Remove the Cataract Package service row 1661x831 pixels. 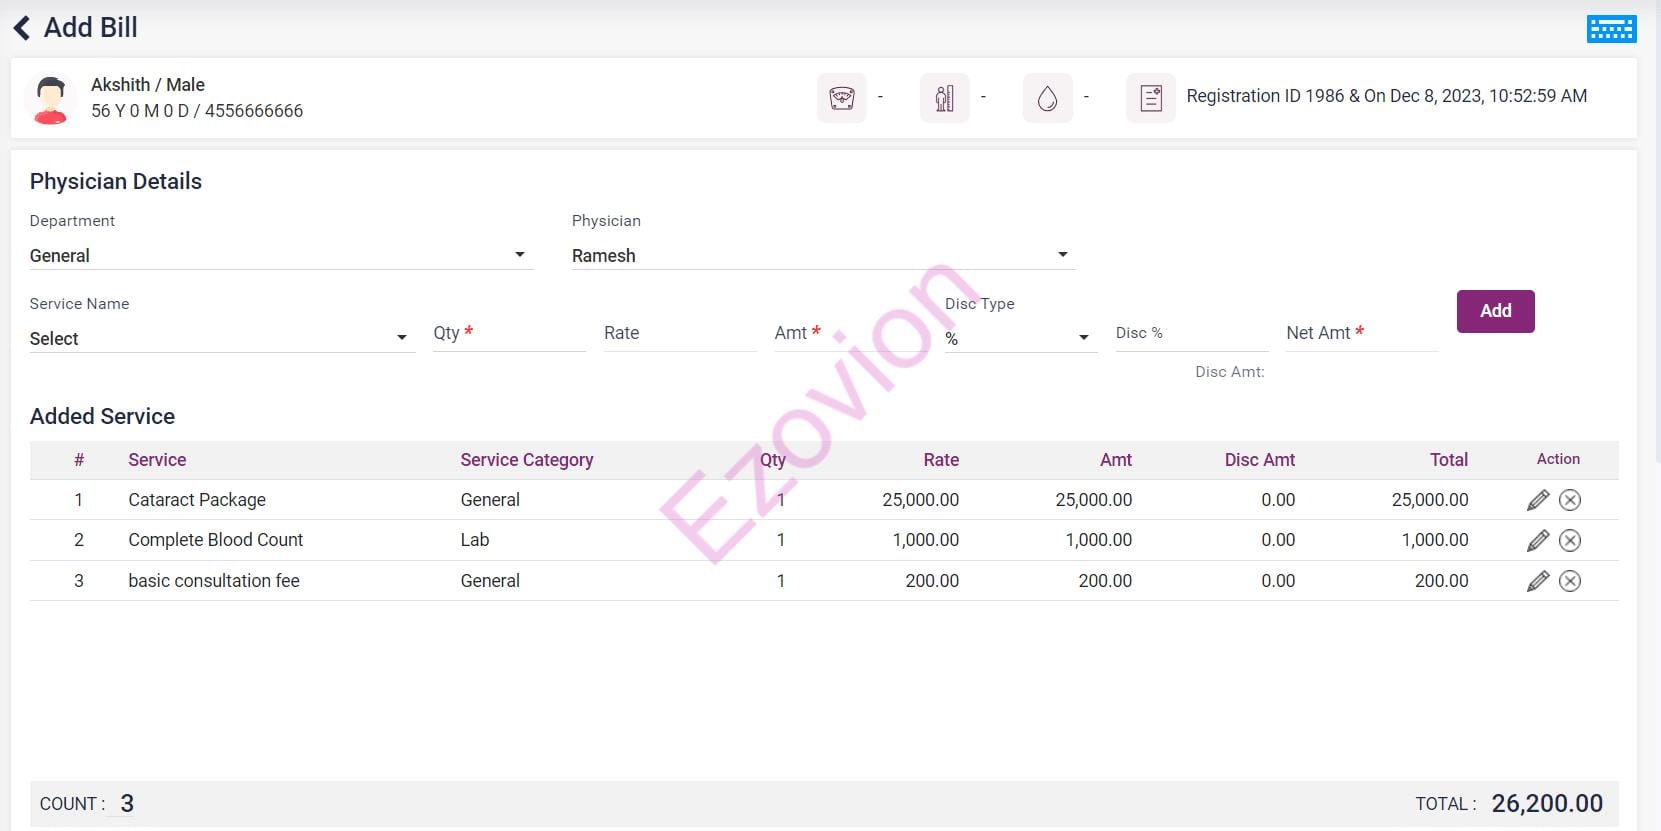click(1570, 500)
